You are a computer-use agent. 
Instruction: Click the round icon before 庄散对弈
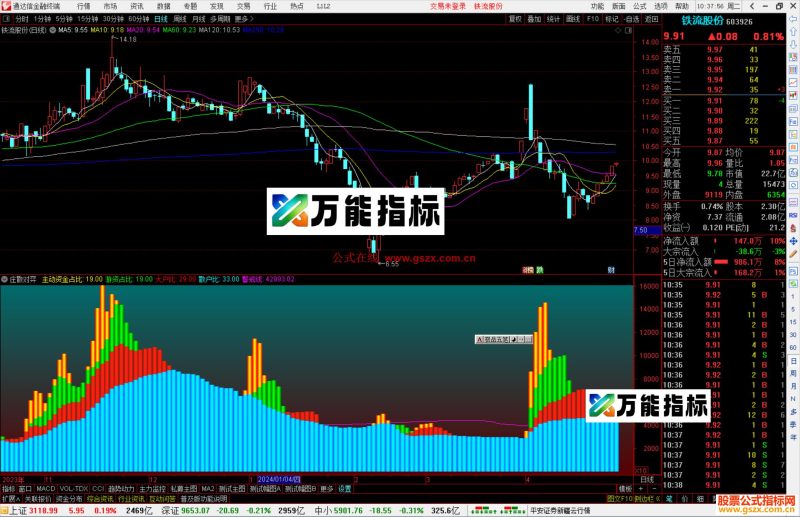click(5, 279)
